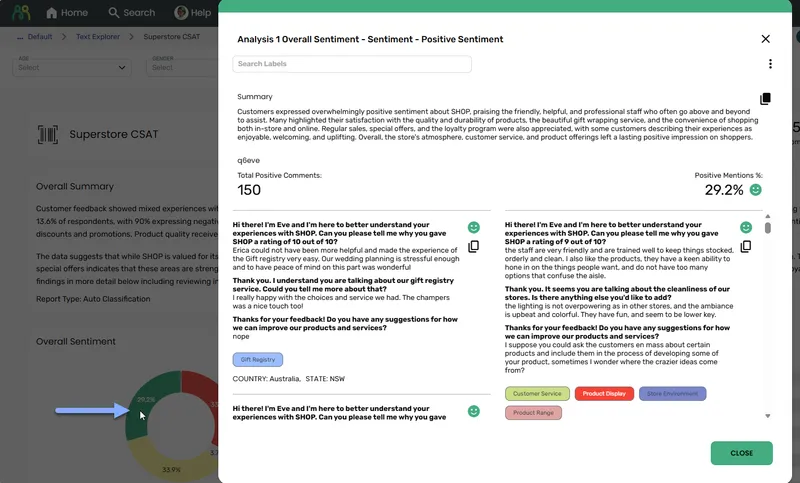Image resolution: width=800 pixels, height=483 pixels.
Task: Click the Overall Sentiment heading
Action: pos(76,342)
